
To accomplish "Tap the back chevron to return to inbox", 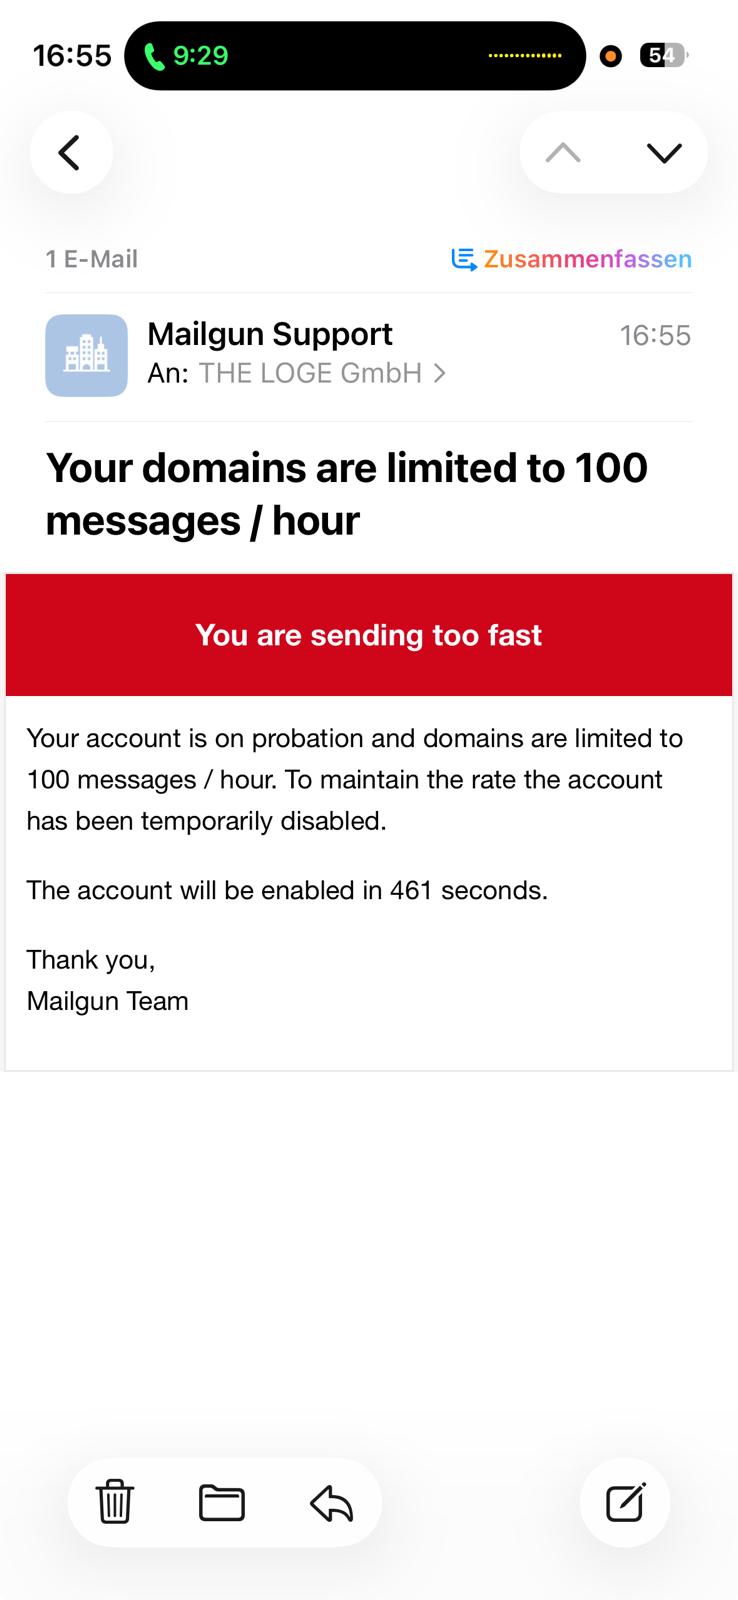I will pyautogui.click(x=70, y=153).
